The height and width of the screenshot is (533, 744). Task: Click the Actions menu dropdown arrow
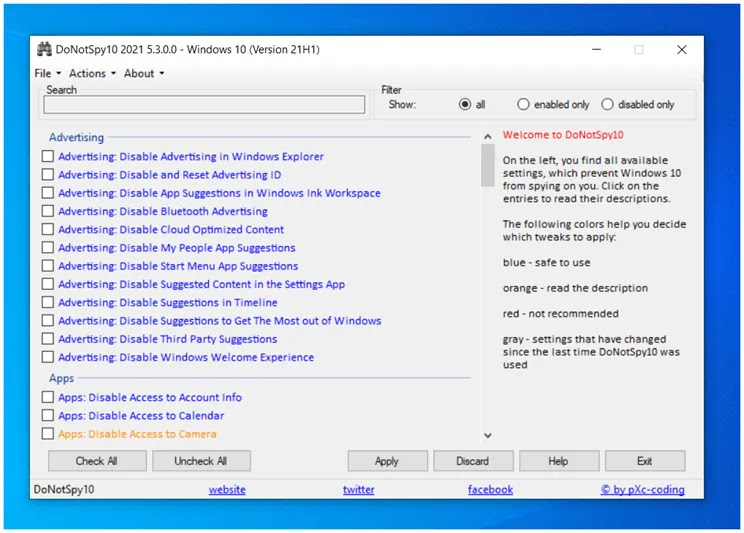point(113,74)
